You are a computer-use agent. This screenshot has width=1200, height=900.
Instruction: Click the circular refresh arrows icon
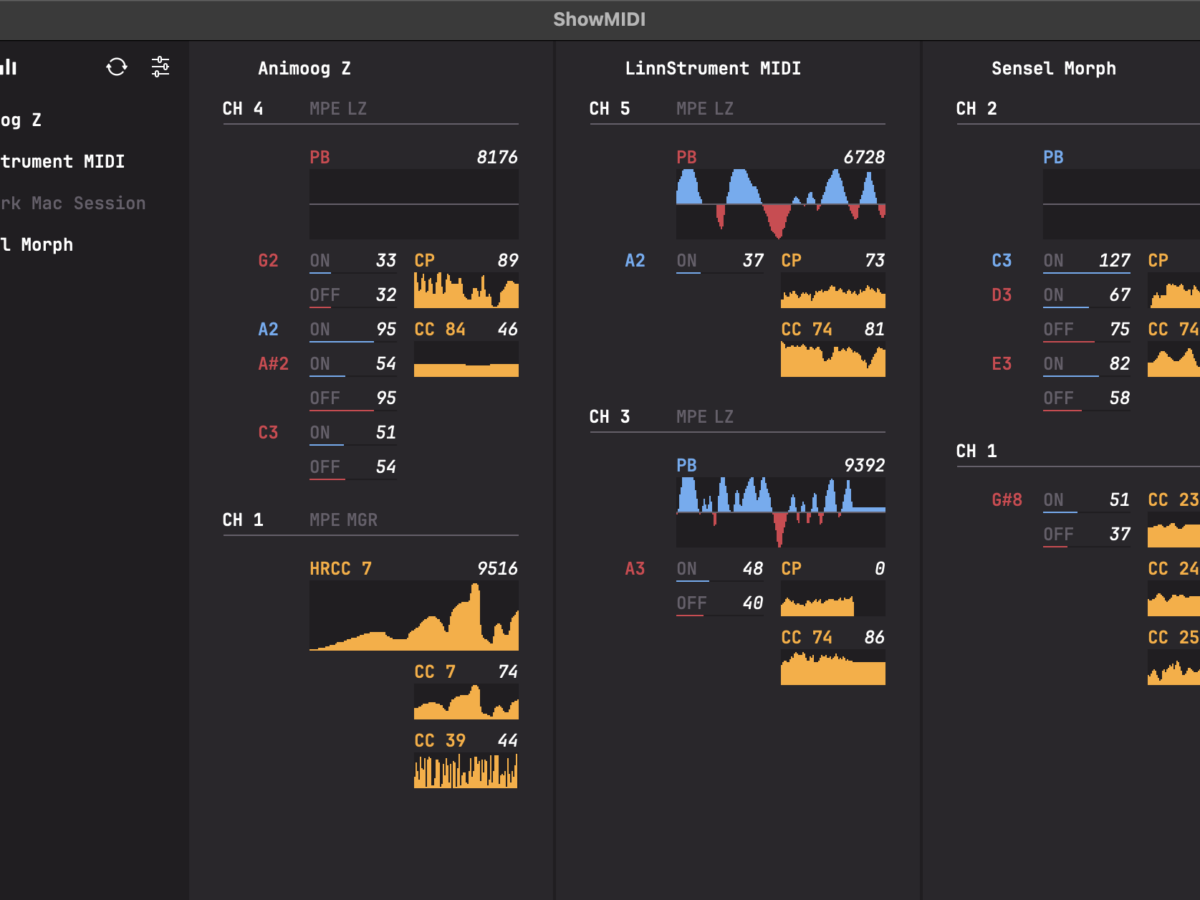coord(117,67)
